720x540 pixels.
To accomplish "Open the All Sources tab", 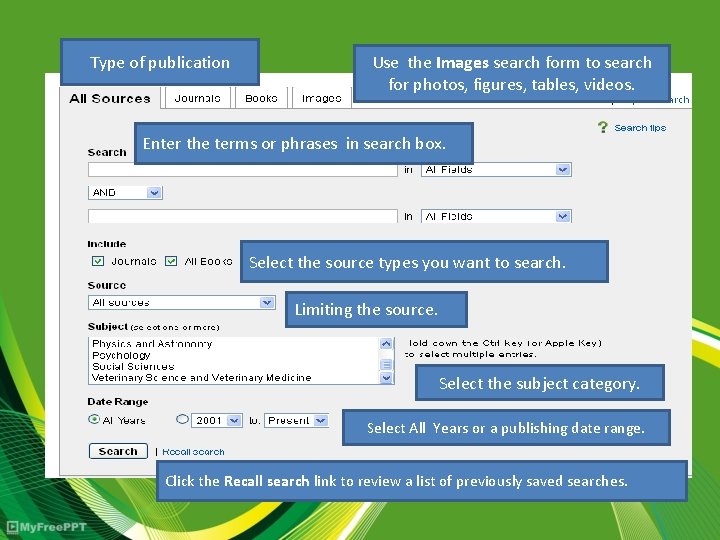I will (x=110, y=98).
